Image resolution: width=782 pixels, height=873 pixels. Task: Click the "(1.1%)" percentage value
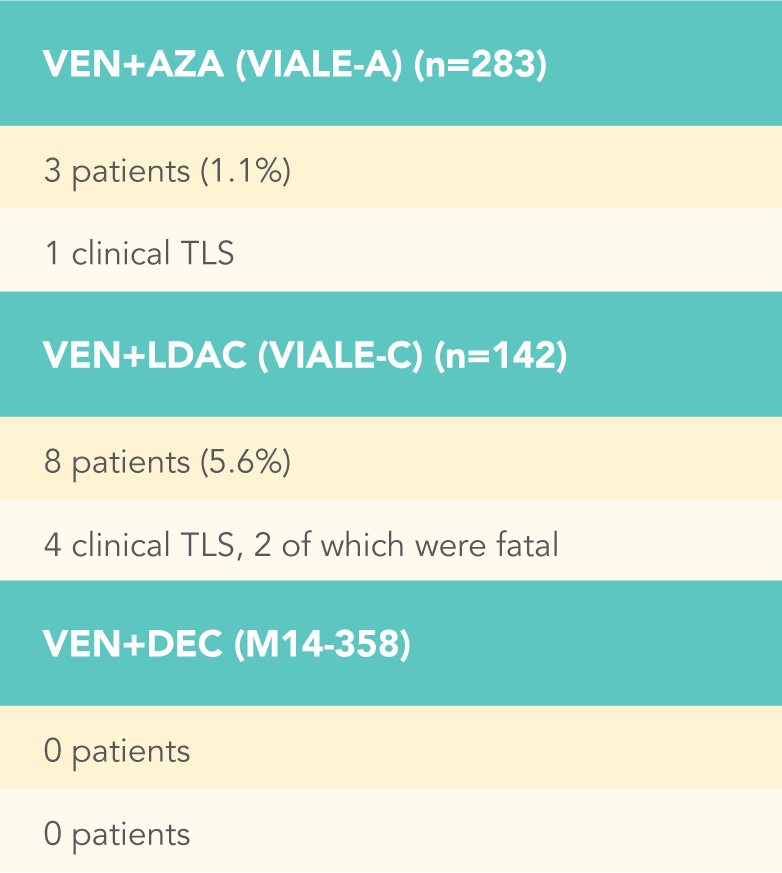pos(245,172)
